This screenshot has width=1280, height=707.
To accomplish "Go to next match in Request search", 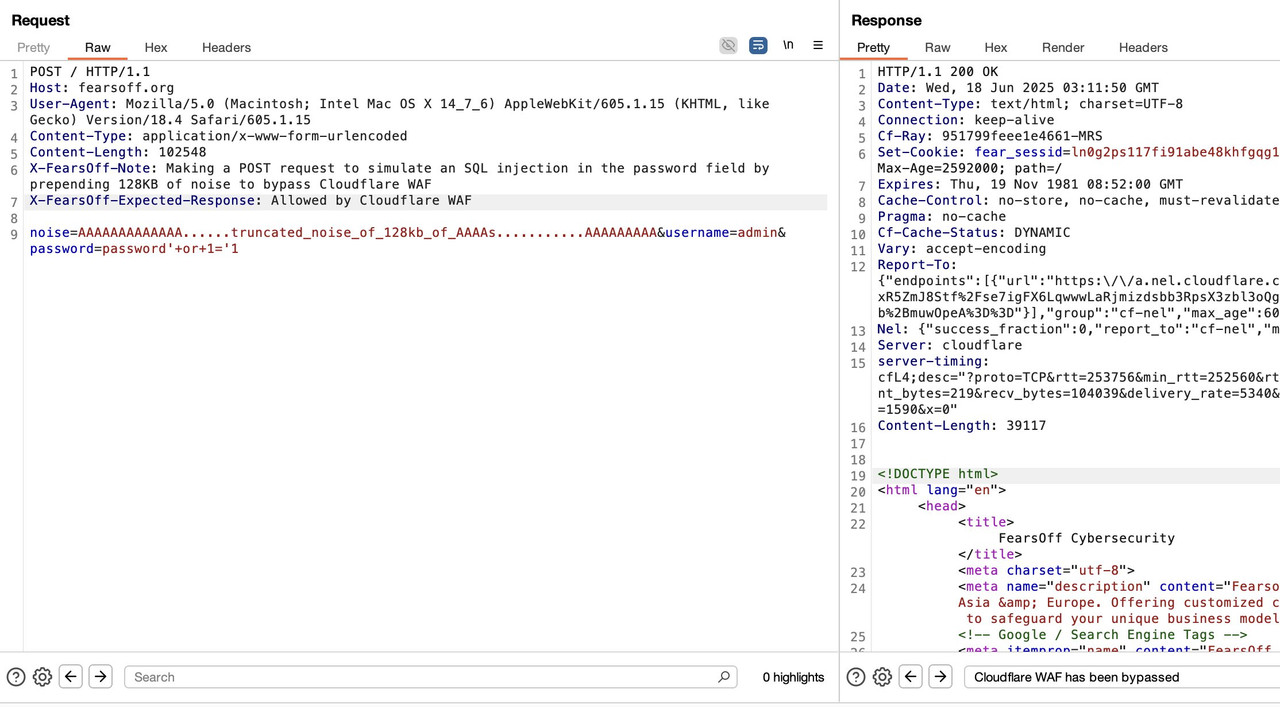I will [x=101, y=677].
